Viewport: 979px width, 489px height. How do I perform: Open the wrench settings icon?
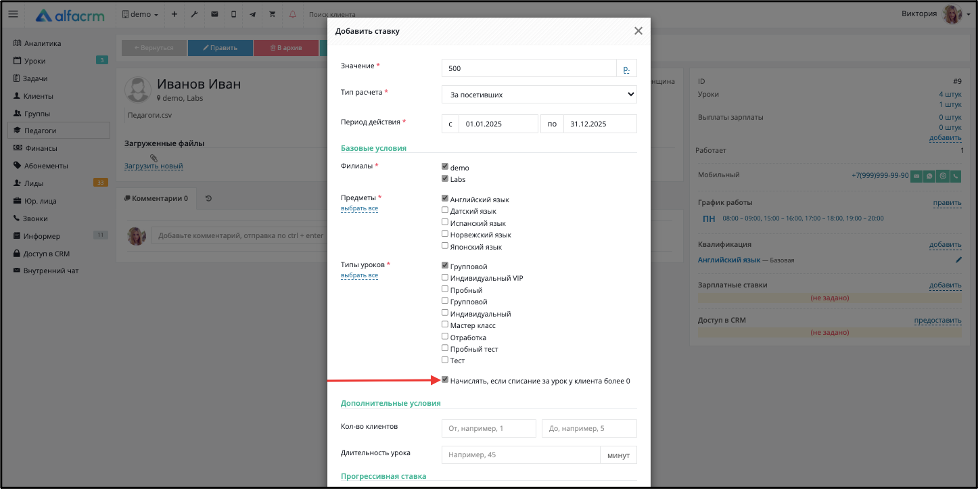194,14
